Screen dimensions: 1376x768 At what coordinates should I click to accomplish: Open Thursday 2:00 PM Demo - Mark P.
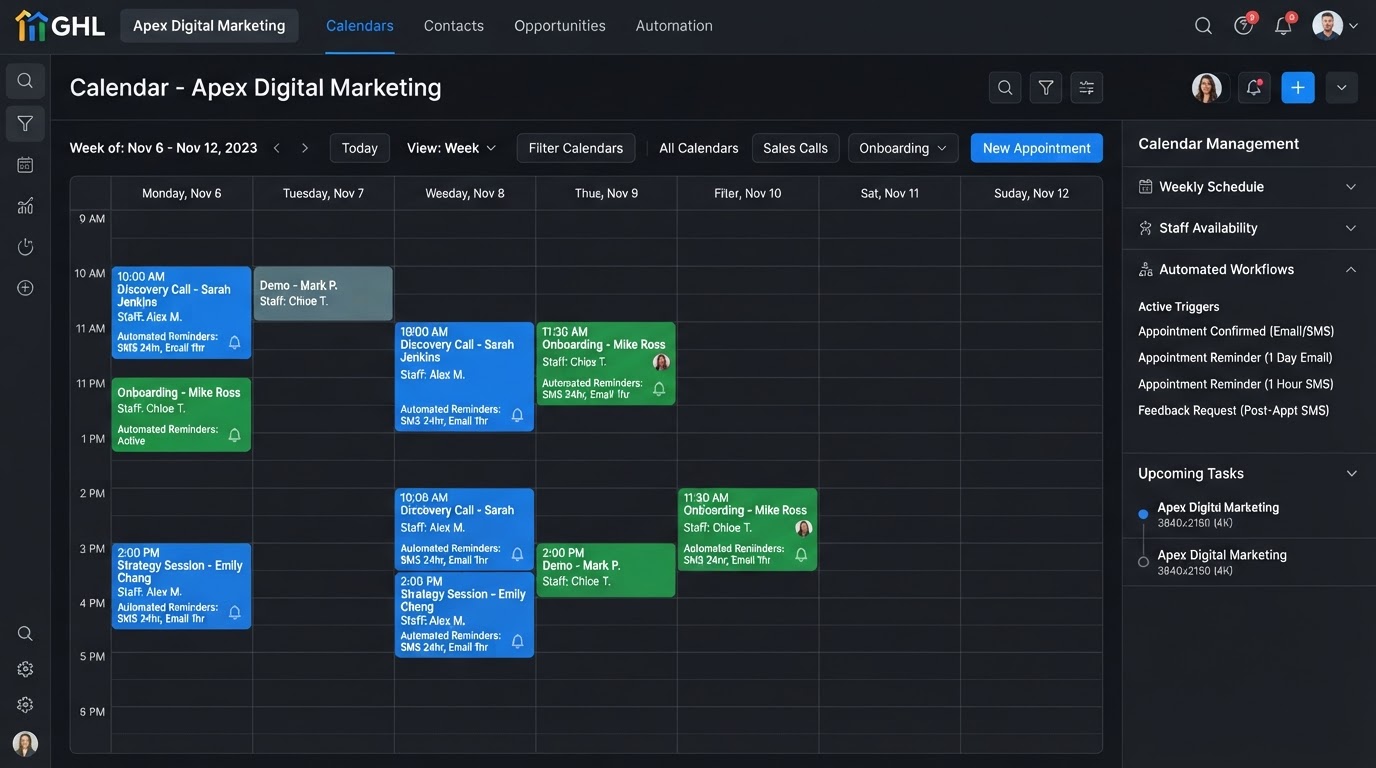tap(606, 570)
